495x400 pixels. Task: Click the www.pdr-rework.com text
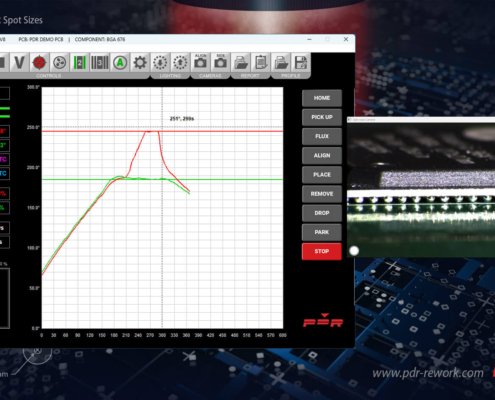point(428,373)
